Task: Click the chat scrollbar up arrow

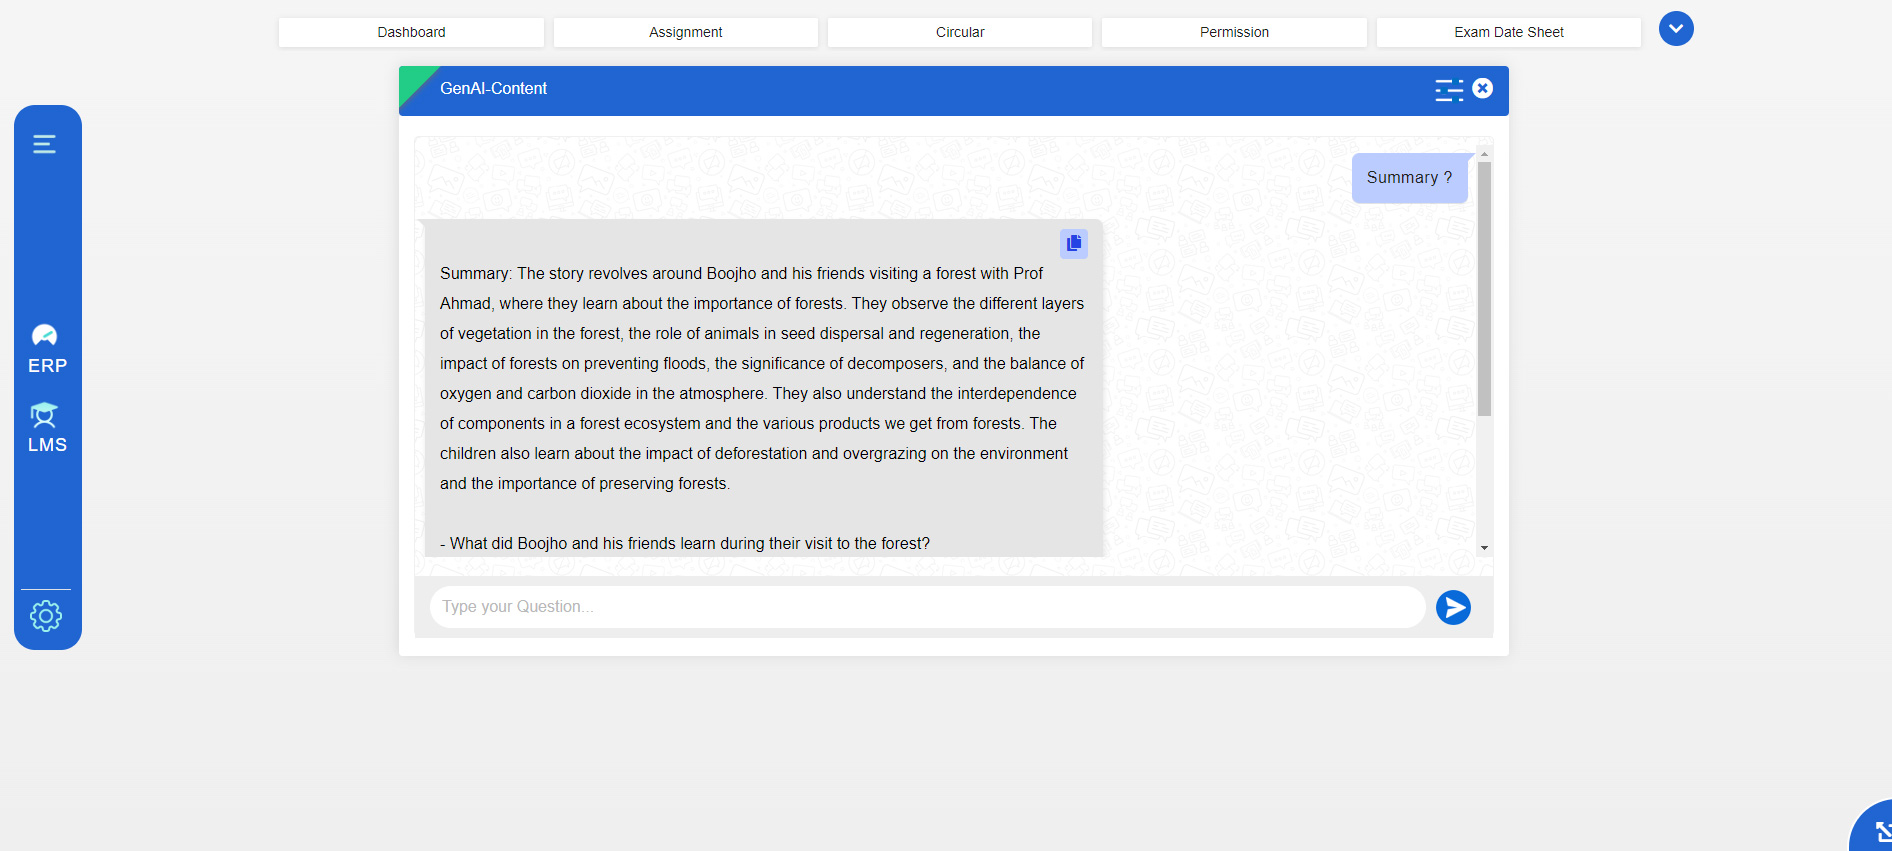Action: (x=1484, y=154)
